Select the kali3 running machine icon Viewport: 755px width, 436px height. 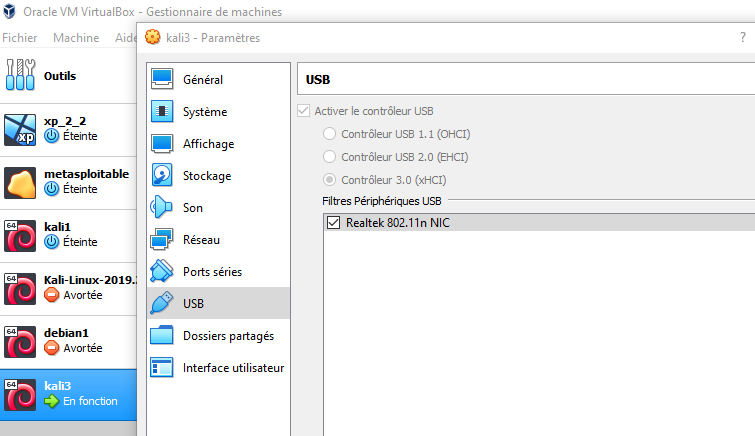20,395
